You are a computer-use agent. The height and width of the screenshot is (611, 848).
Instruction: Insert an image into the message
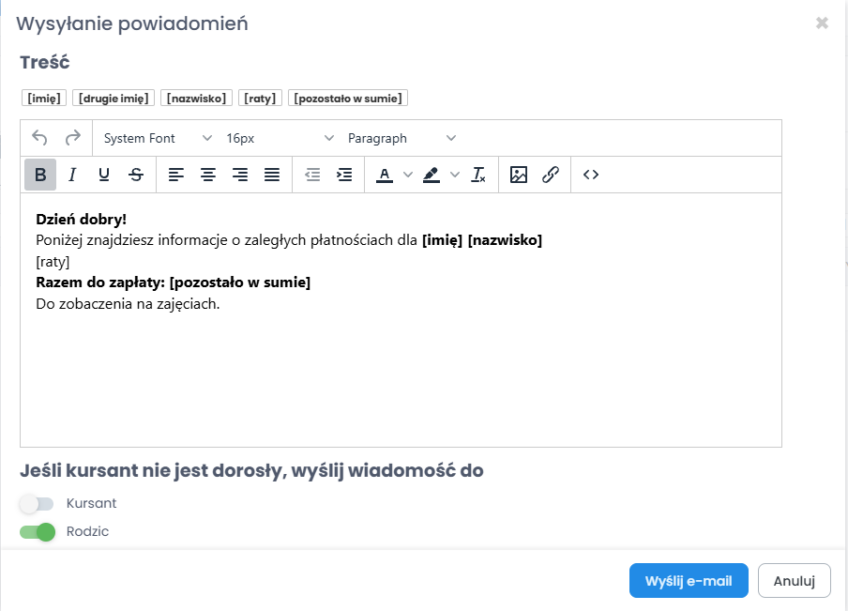click(518, 175)
